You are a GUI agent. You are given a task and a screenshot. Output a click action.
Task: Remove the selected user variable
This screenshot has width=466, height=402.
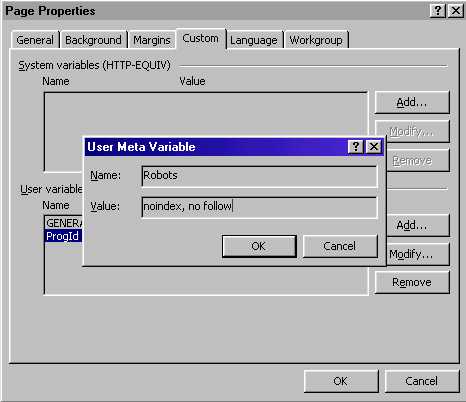coord(412,282)
